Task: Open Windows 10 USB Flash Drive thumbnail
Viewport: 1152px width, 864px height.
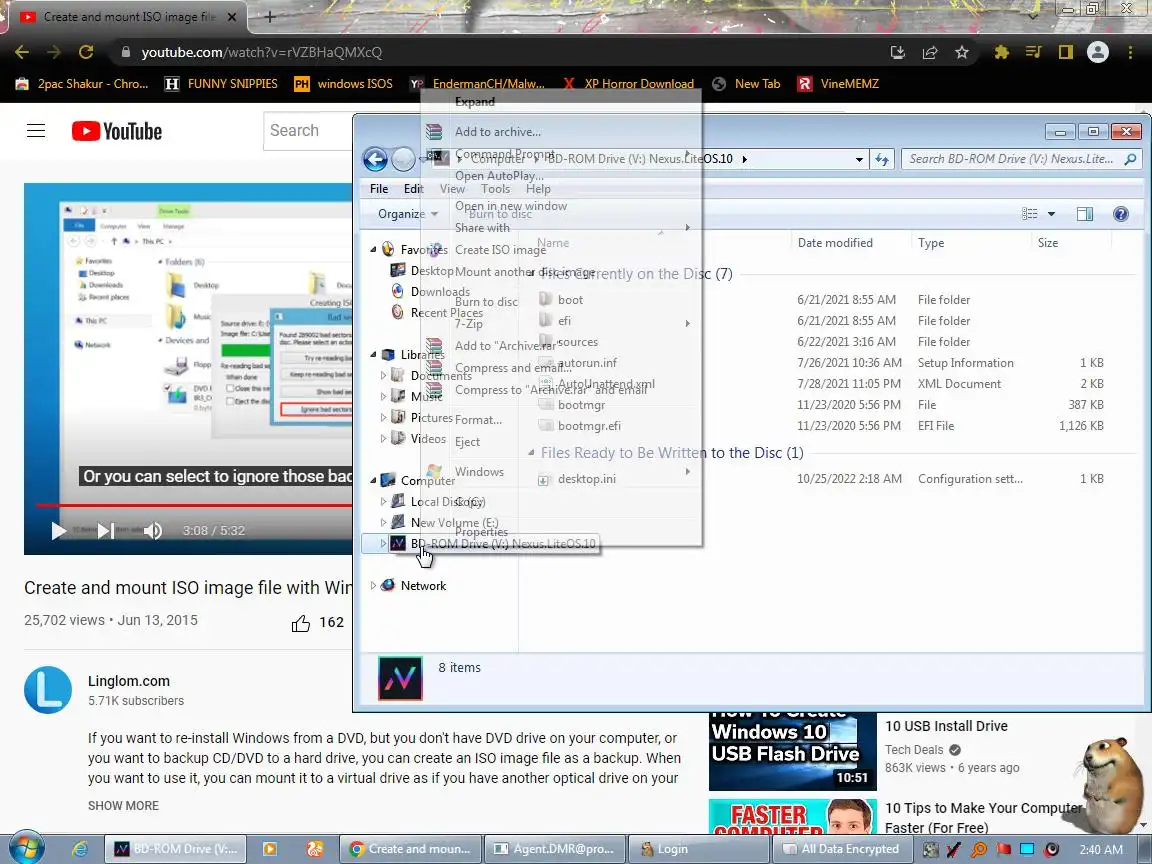Action: [x=792, y=751]
